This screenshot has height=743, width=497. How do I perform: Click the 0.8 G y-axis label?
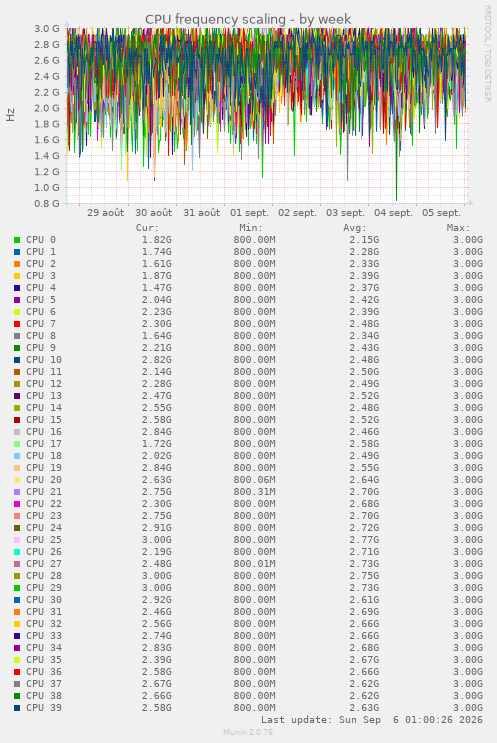(46, 203)
